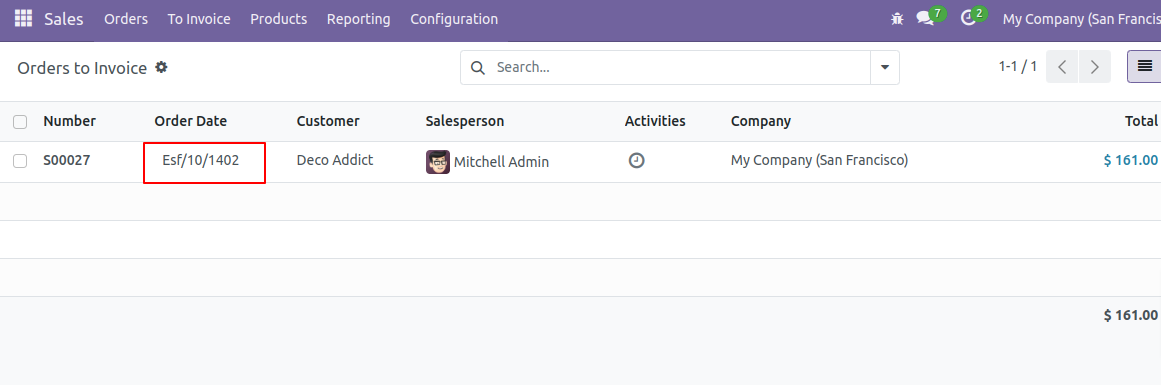The image size is (1161, 385).
Task: Click Orders to Invoice breadcrumb title
Action: tap(82, 68)
